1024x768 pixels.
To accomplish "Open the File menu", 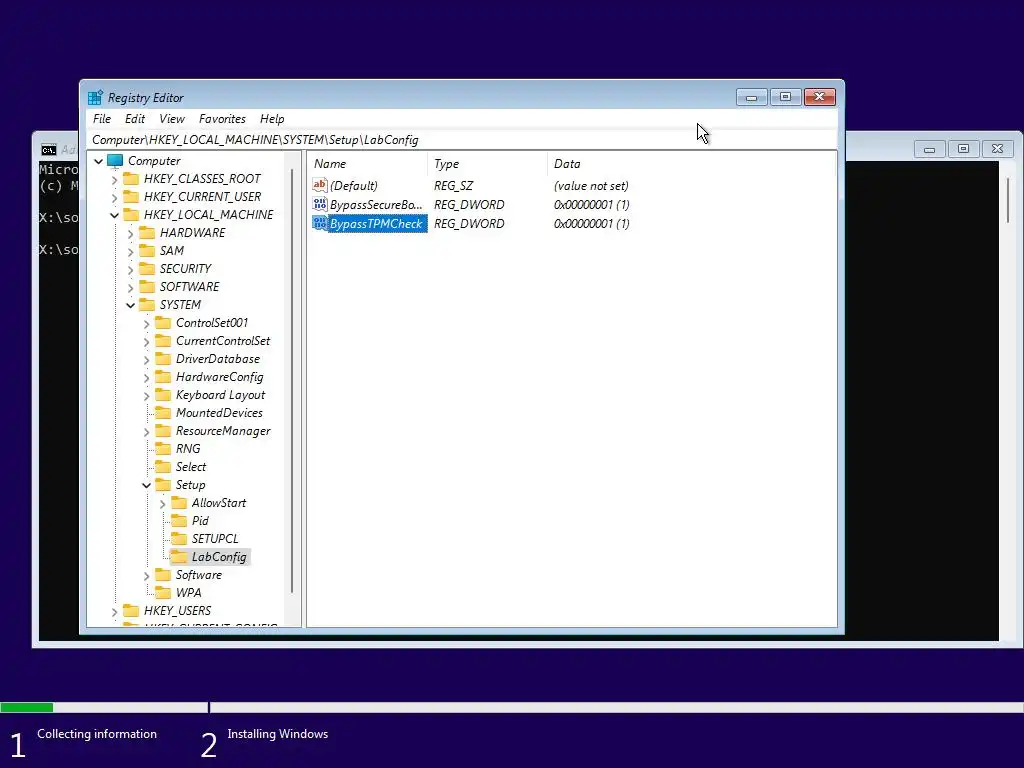I will 102,119.
